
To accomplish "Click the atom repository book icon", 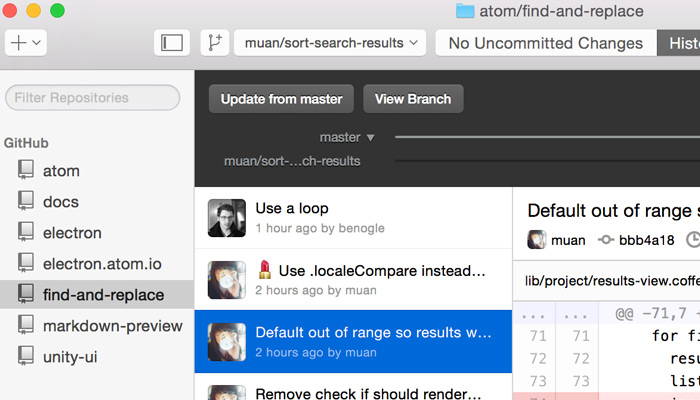I will pyautogui.click(x=26, y=170).
